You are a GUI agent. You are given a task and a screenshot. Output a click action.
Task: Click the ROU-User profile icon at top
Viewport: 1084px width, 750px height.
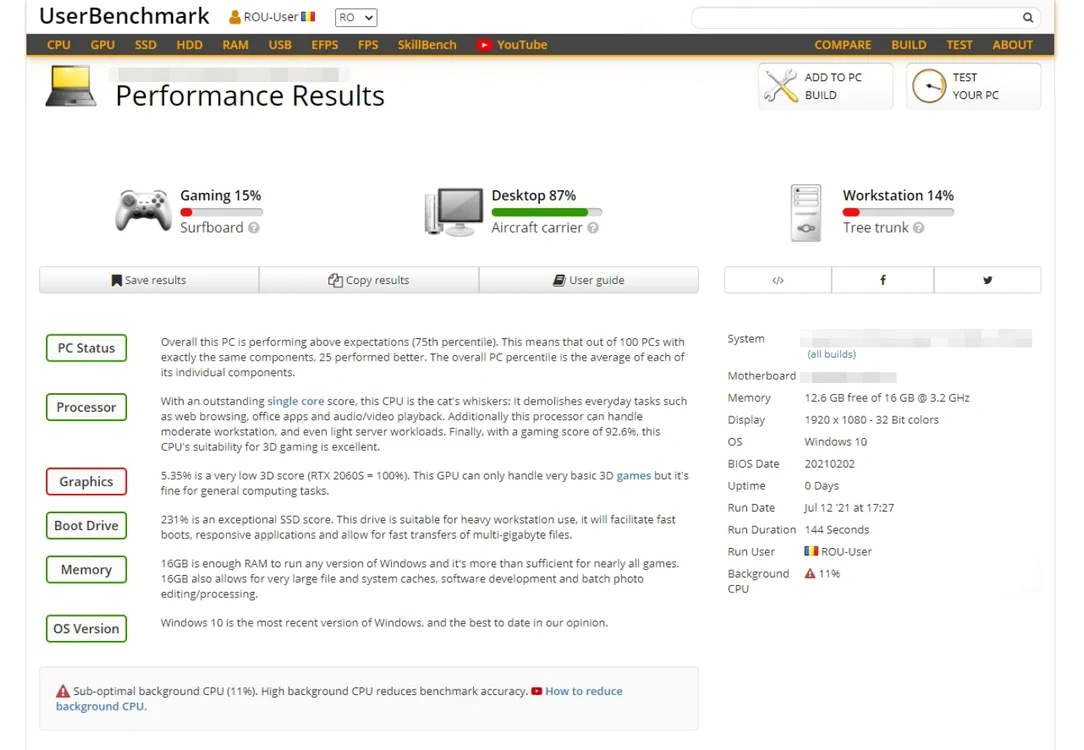coord(234,17)
